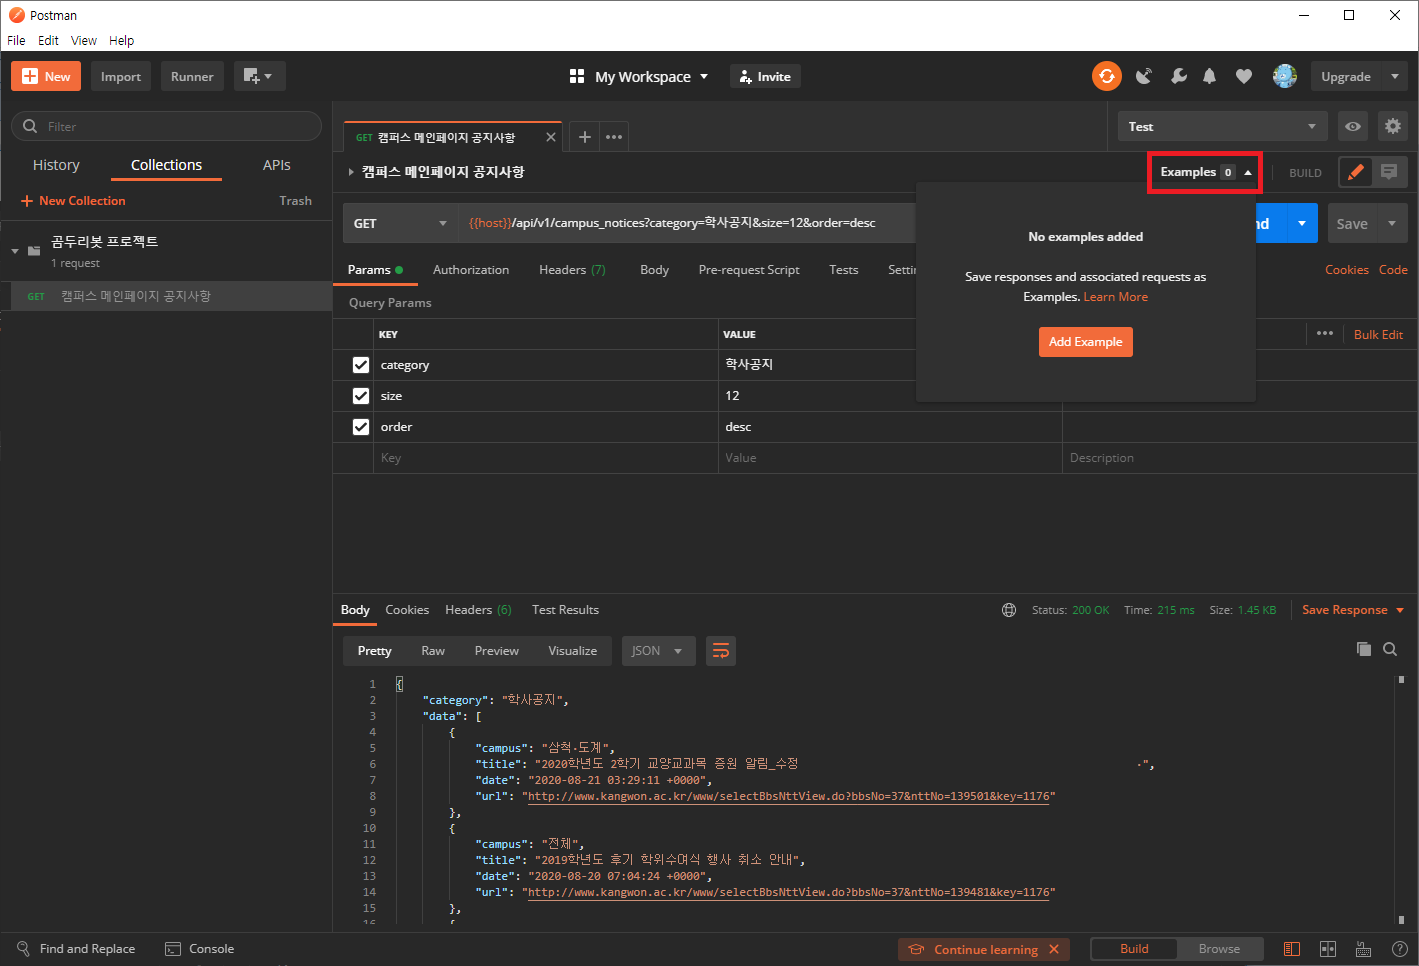The height and width of the screenshot is (966, 1419).
Task: Search within the response body
Action: point(1390,649)
